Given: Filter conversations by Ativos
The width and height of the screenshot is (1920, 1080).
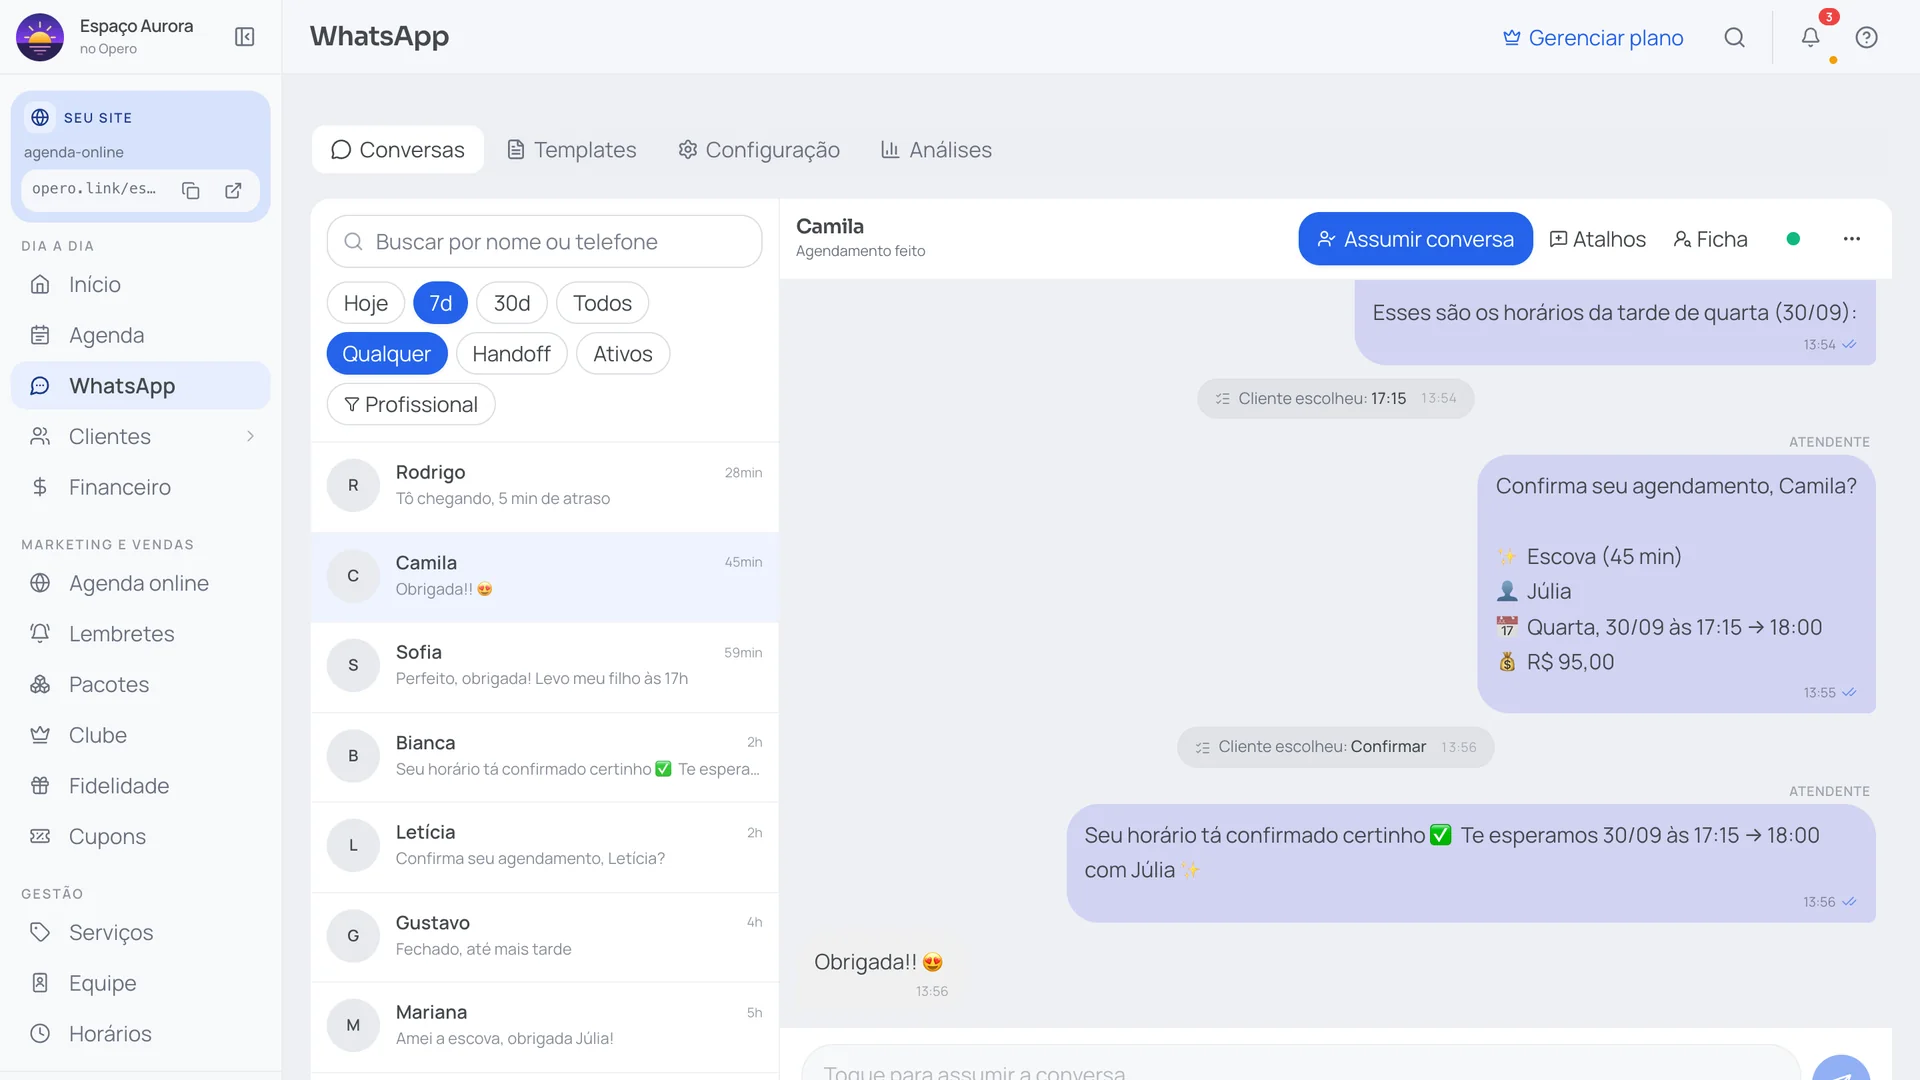Looking at the screenshot, I should [x=623, y=354].
